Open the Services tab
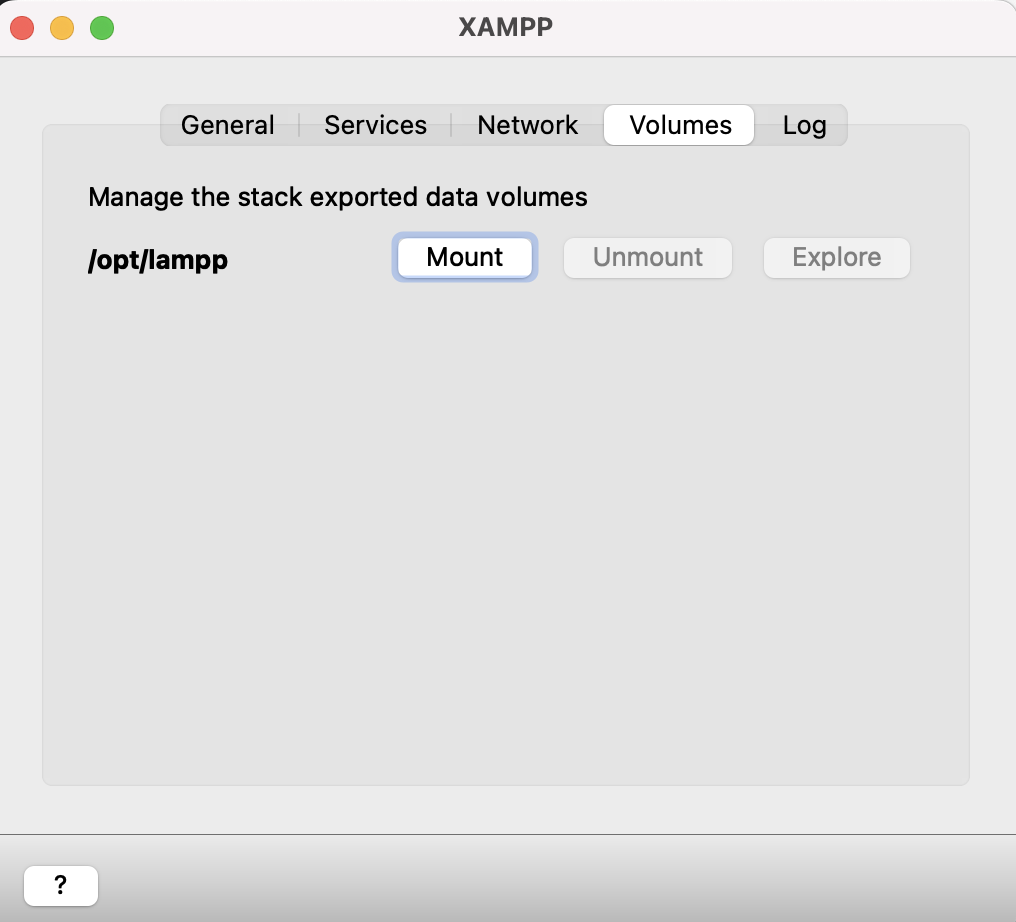Screen dimensions: 1016x922 375,125
